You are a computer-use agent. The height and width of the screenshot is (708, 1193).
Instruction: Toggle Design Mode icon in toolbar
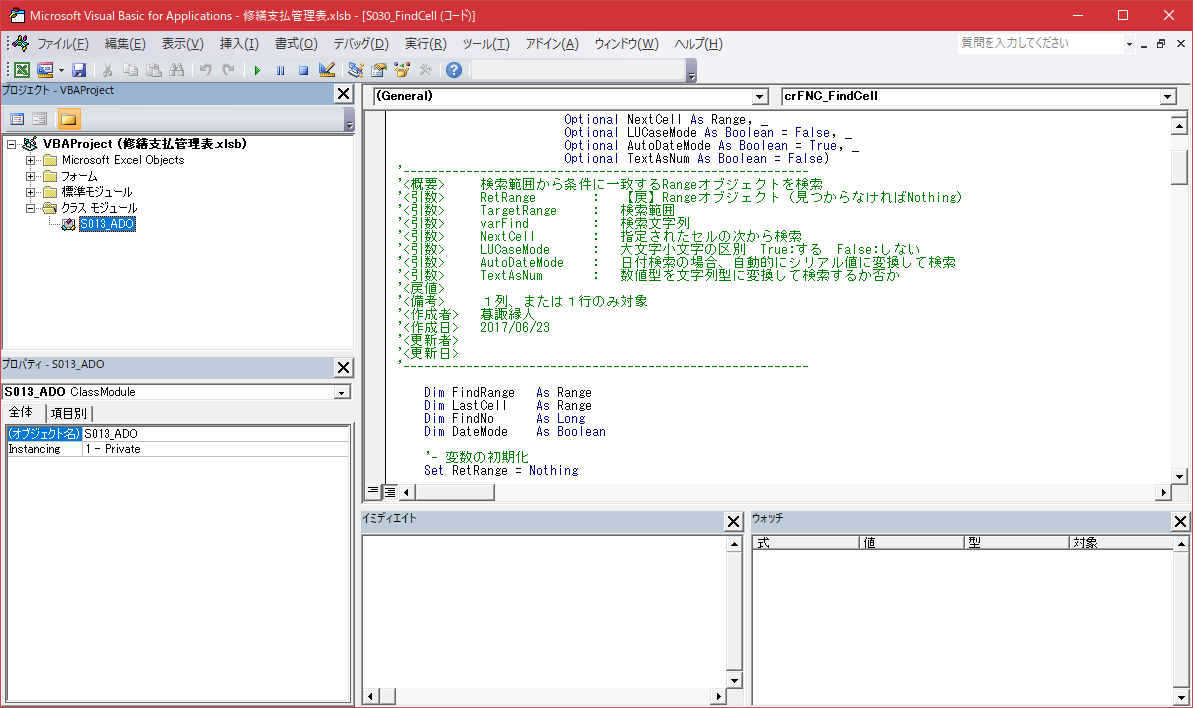(326, 70)
